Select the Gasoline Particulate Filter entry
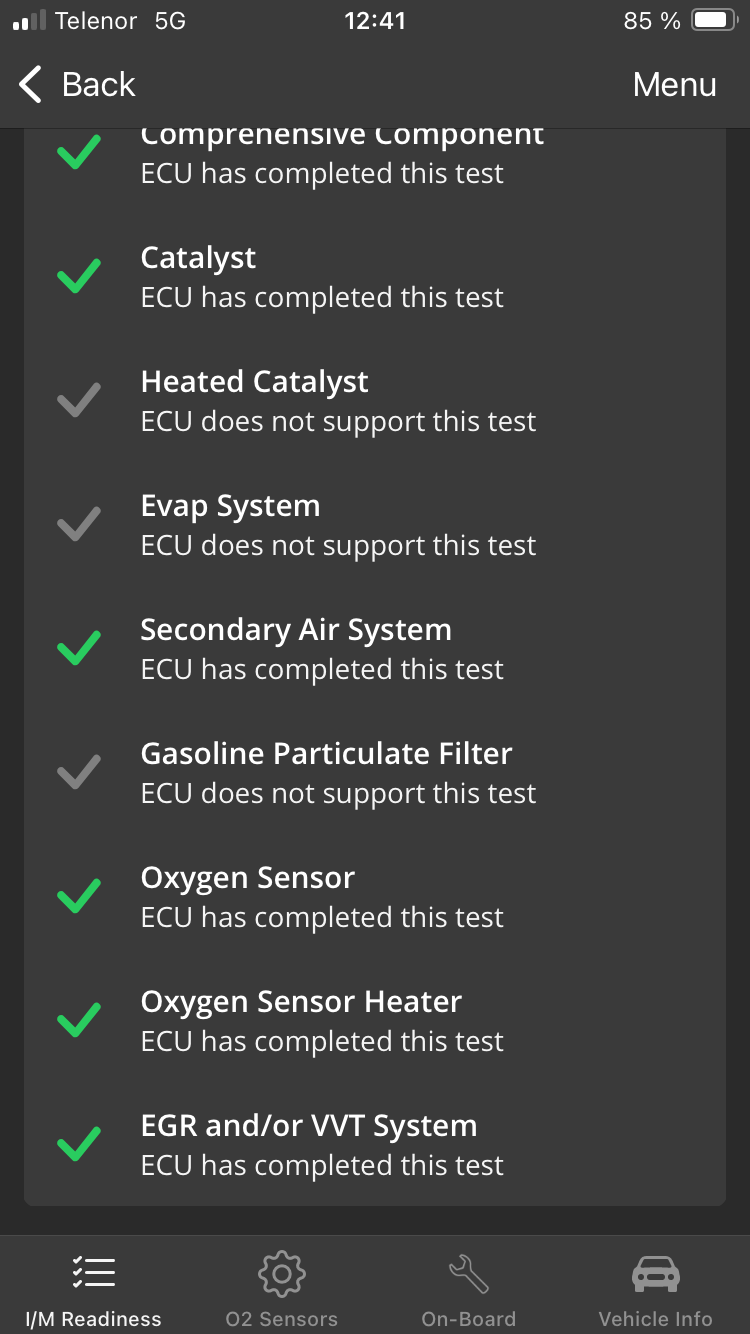The image size is (750, 1334). (x=374, y=772)
